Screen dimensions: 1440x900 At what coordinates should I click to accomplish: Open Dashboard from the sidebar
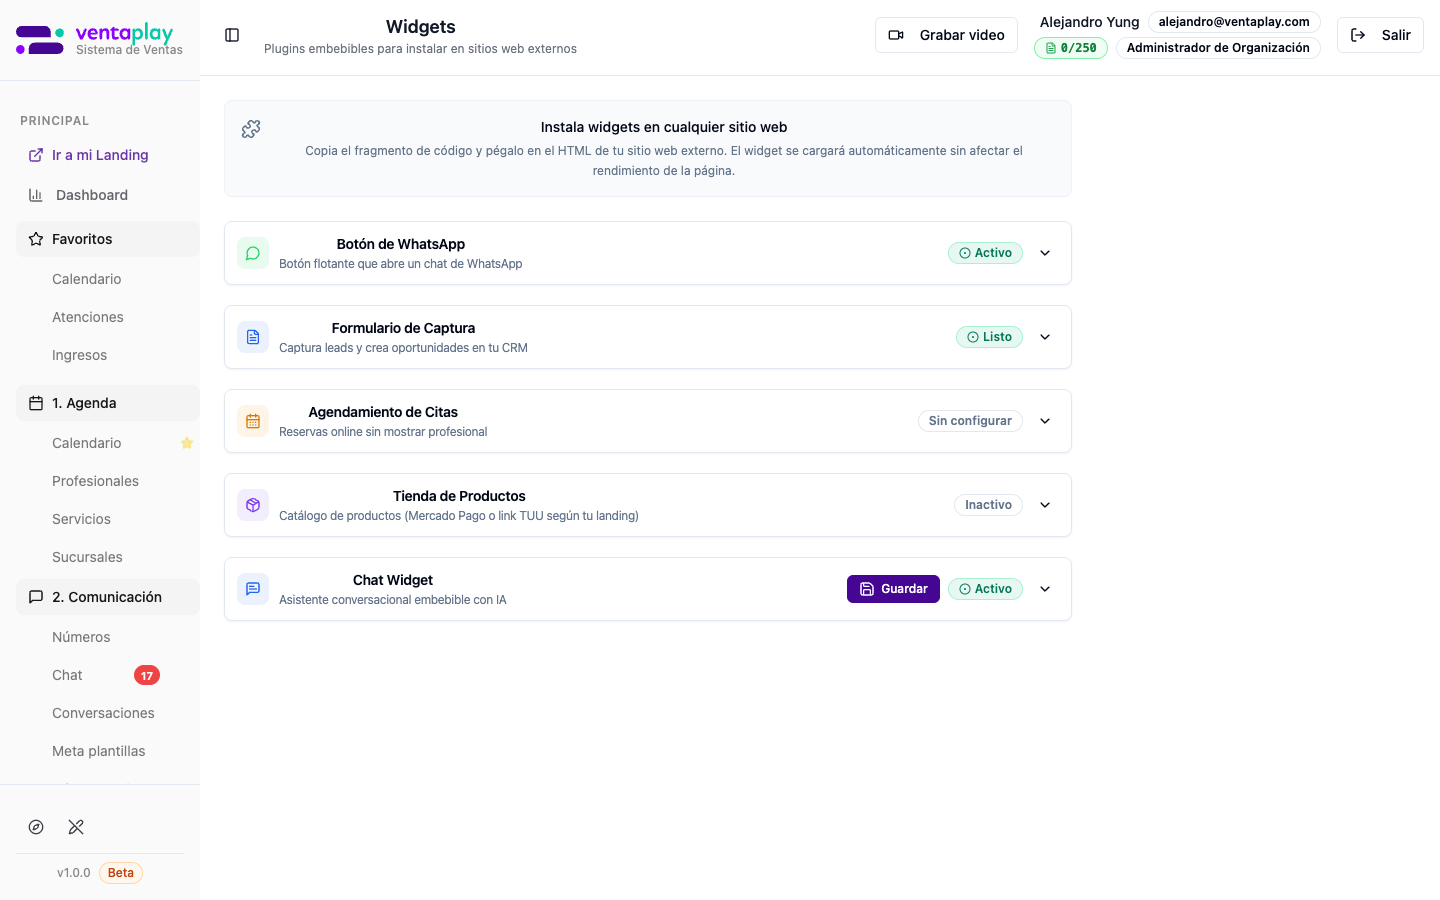click(x=91, y=195)
